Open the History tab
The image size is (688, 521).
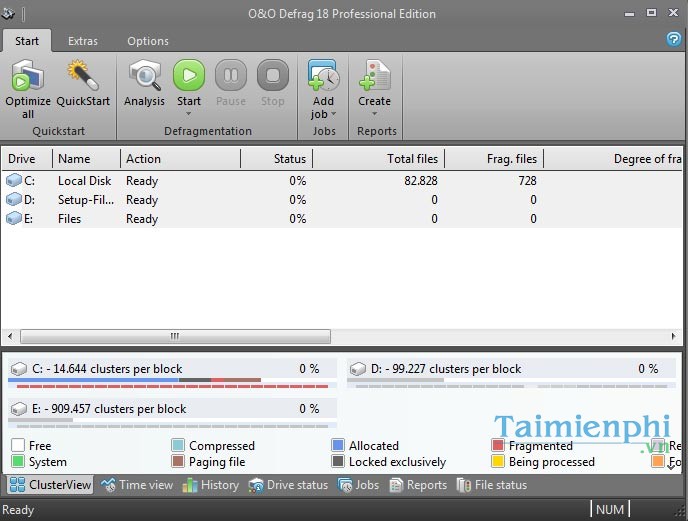coord(211,485)
